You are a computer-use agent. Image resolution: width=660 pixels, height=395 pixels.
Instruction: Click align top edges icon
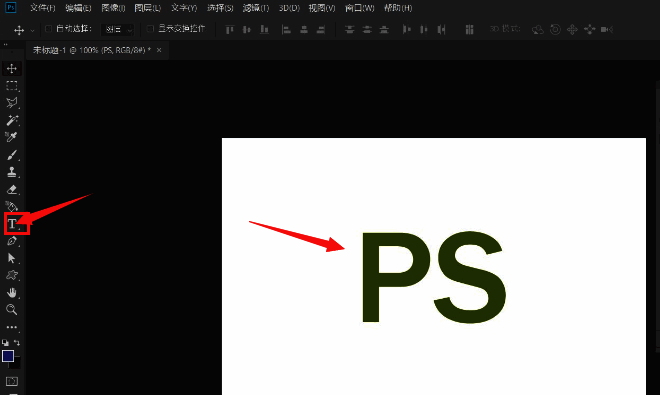pyautogui.click(x=229, y=29)
